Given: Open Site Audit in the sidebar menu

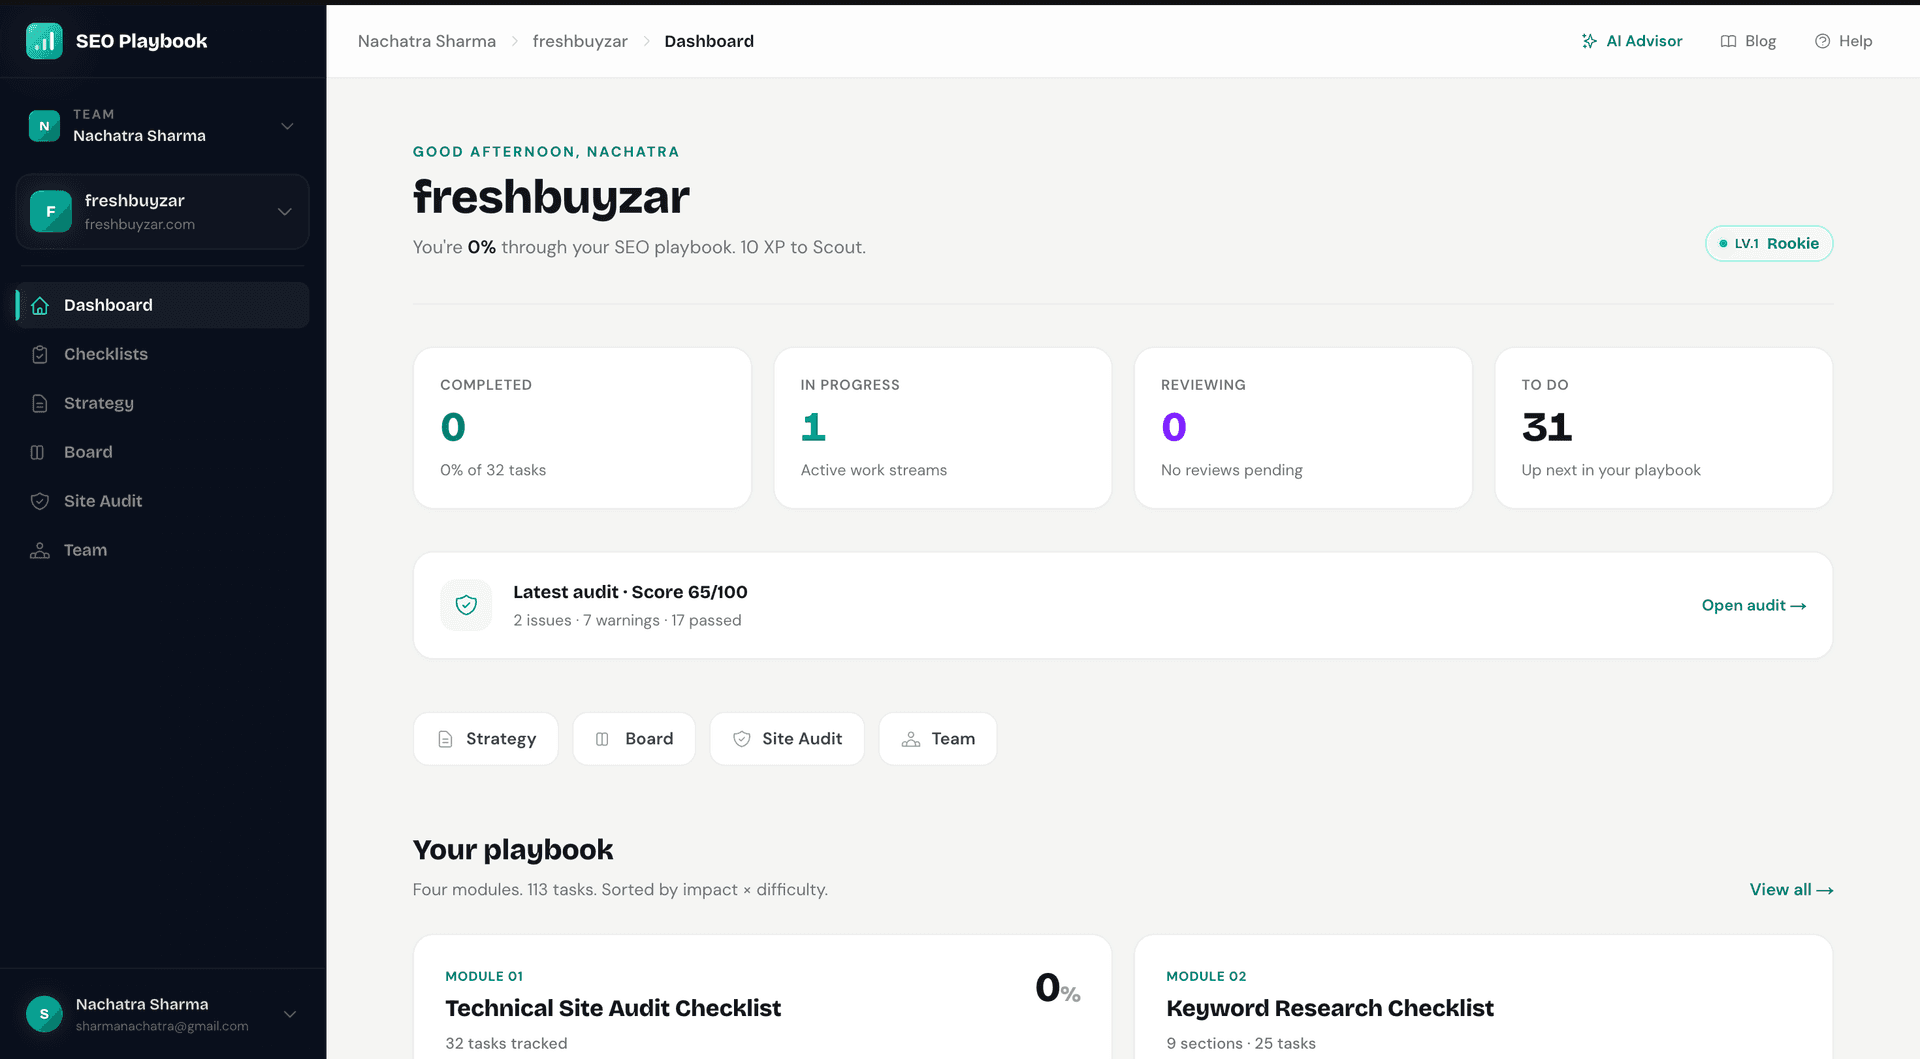Looking at the screenshot, I should tap(162, 501).
